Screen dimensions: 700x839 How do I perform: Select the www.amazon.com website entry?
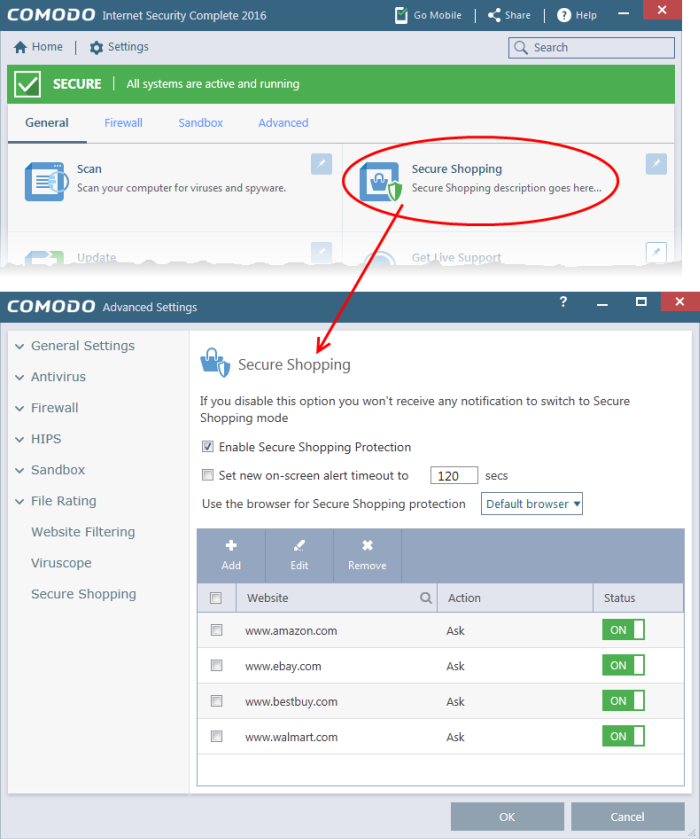[x=291, y=631]
